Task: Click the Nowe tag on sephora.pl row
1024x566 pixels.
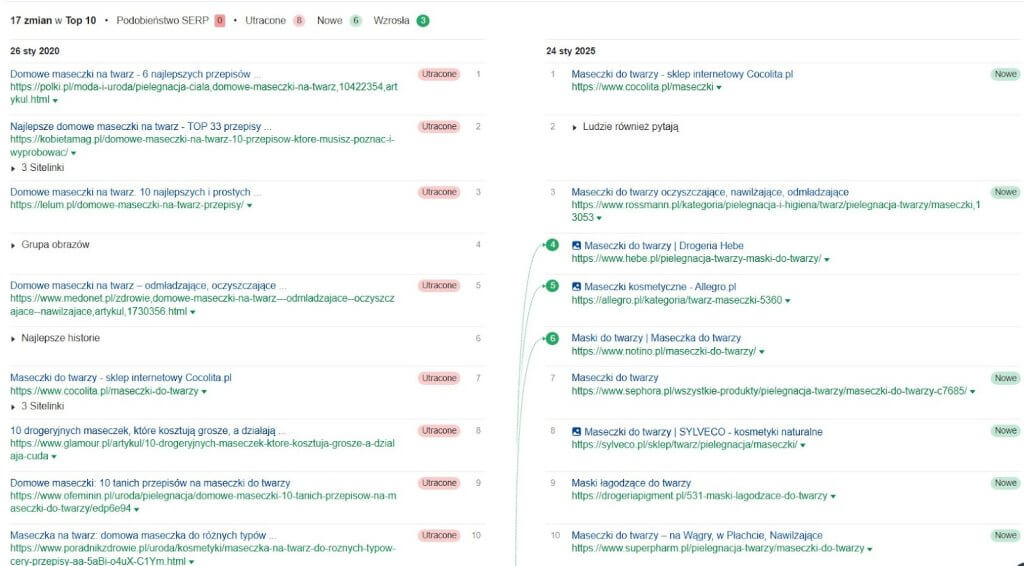Action: 1006,378
